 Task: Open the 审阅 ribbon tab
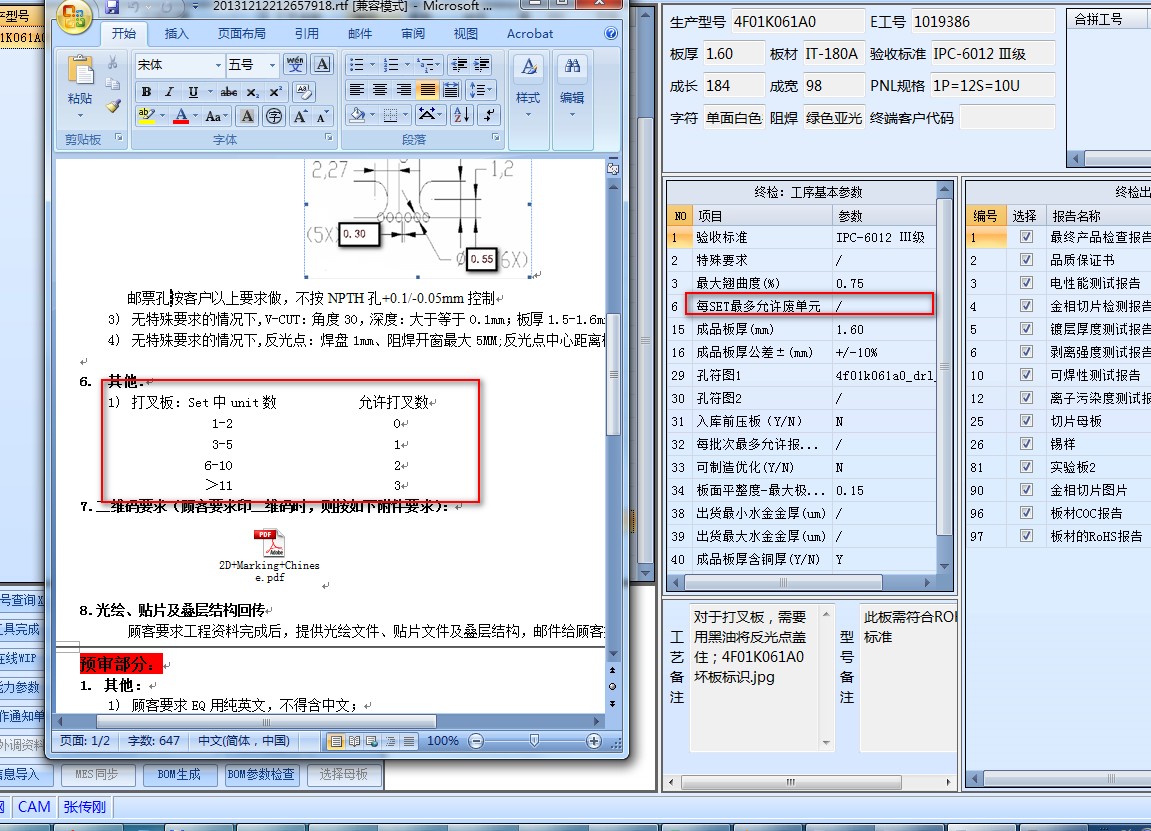point(413,34)
